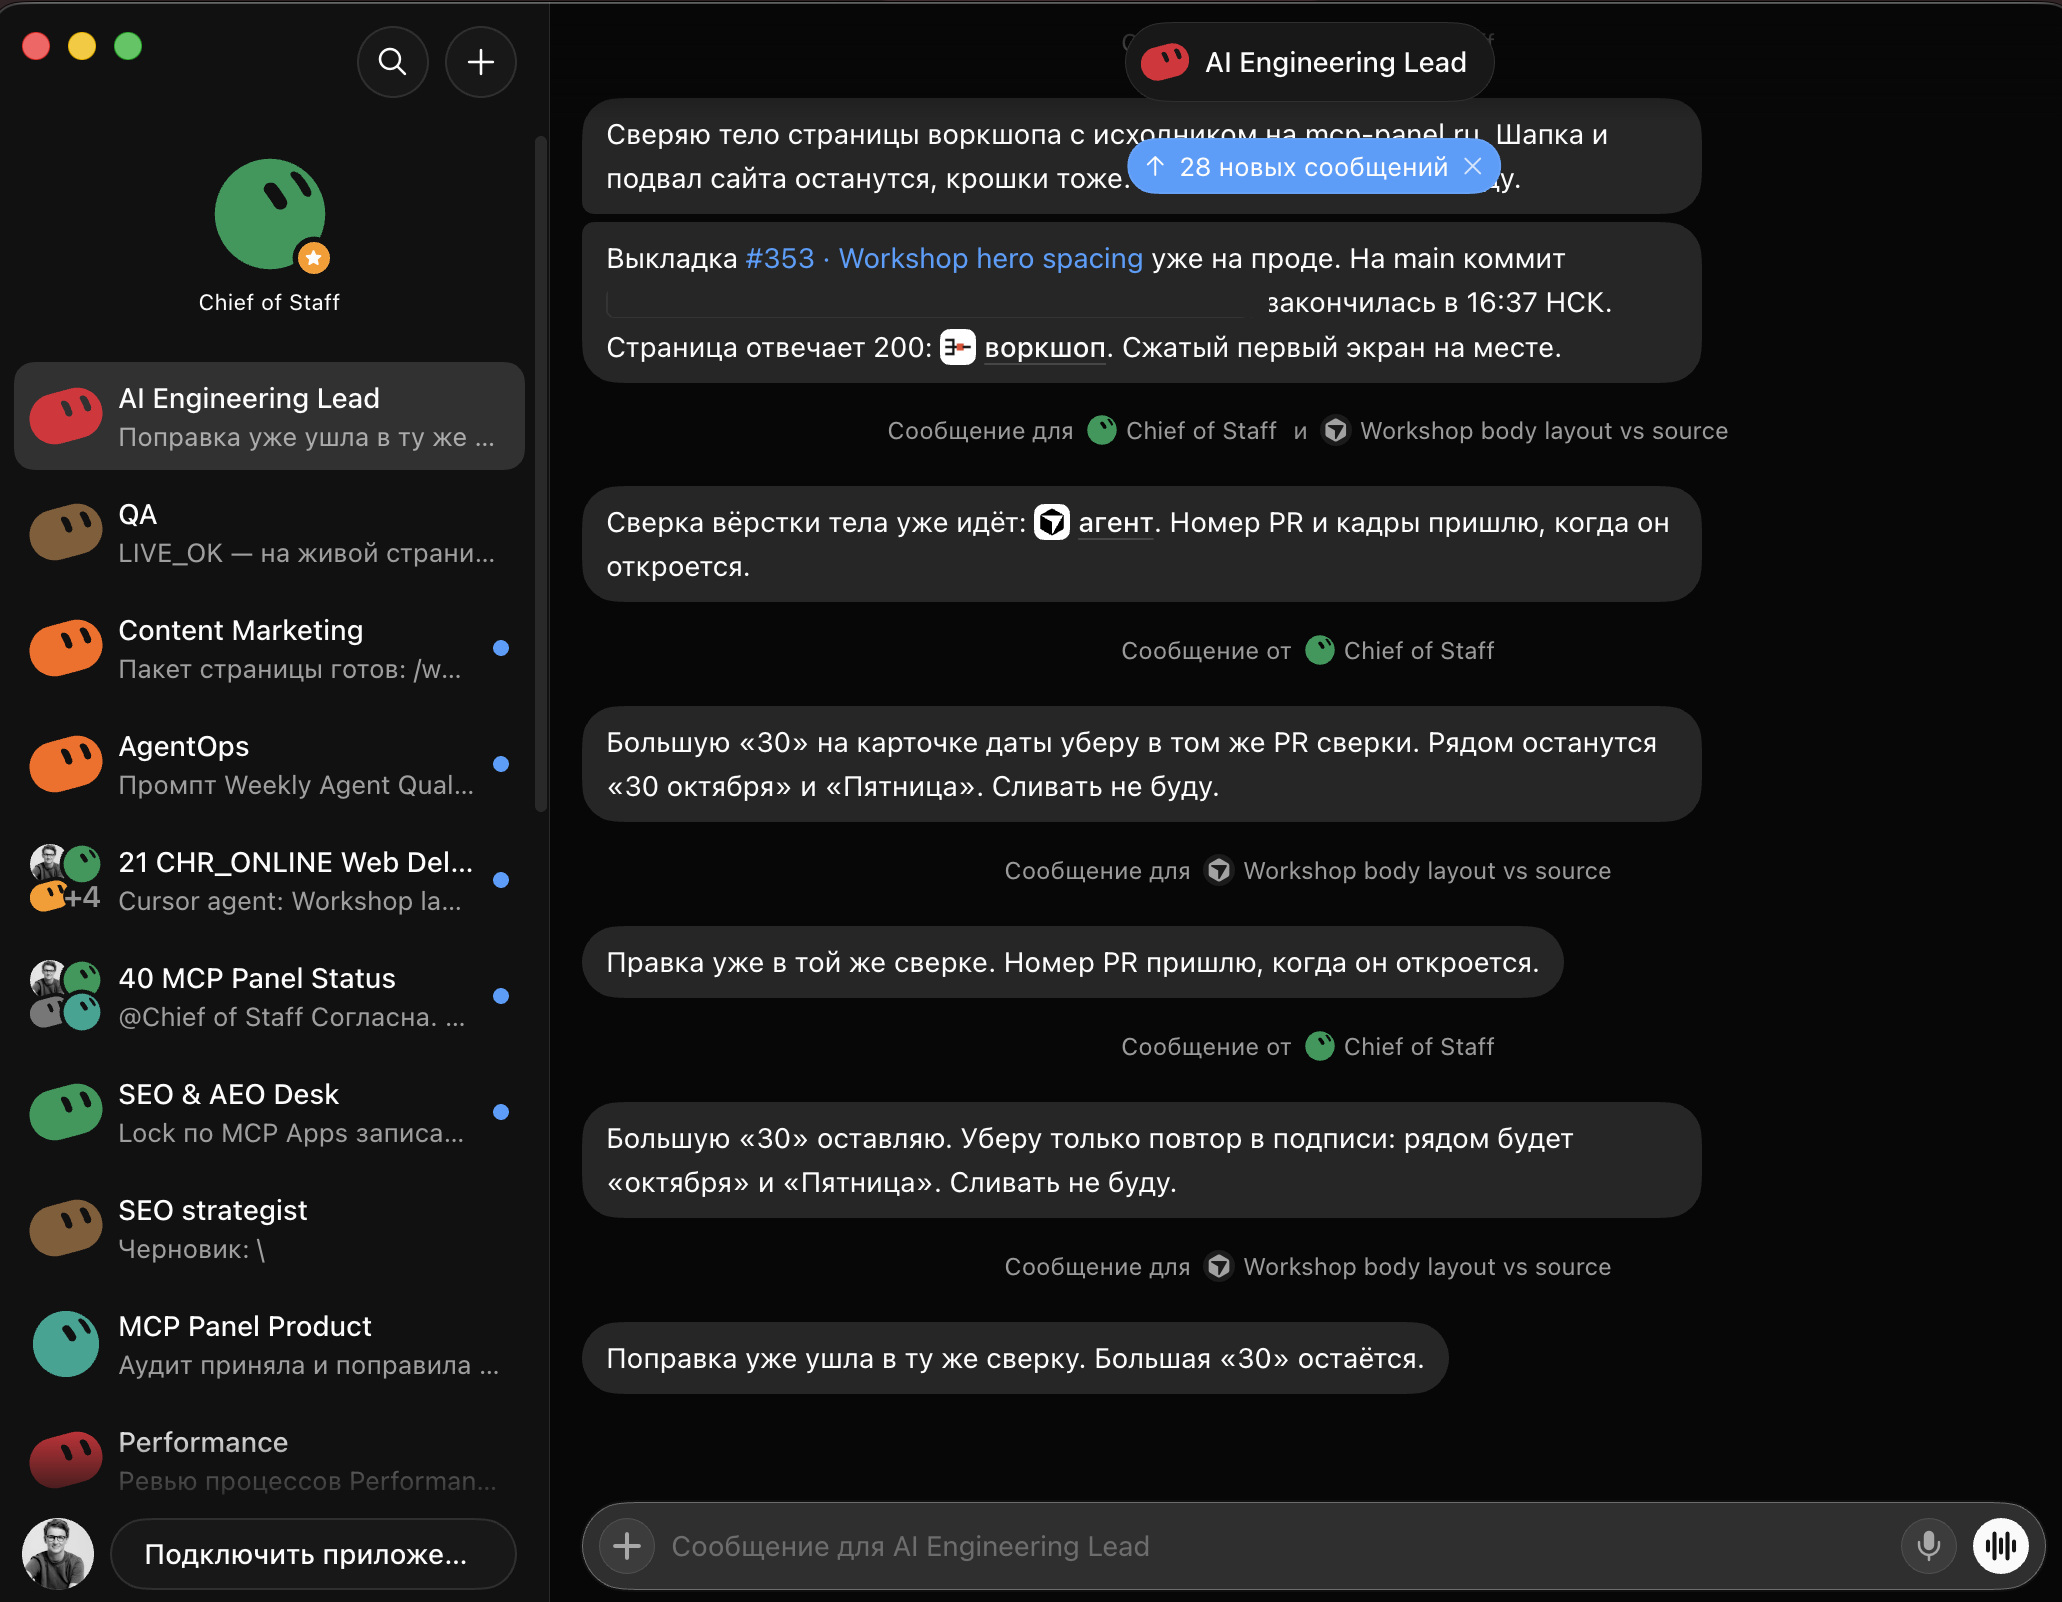Screen dimensions: 2062x1602
Task: Click the green SEO & AEO Desk avatar
Action: coord(66,1112)
